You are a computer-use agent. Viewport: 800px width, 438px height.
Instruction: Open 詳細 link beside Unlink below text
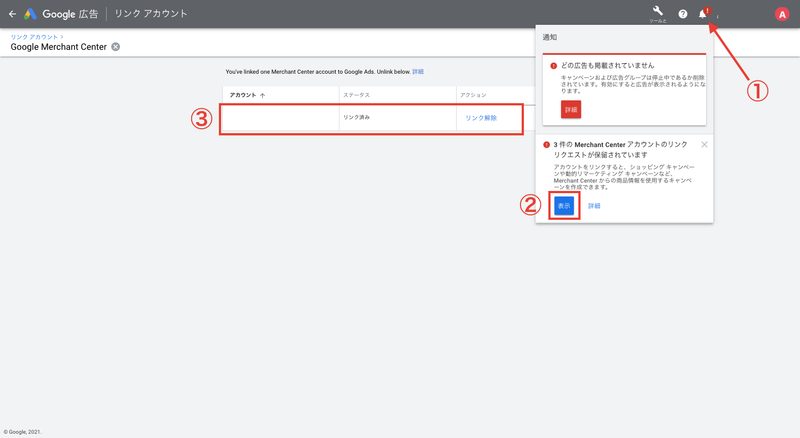pyautogui.click(x=418, y=71)
